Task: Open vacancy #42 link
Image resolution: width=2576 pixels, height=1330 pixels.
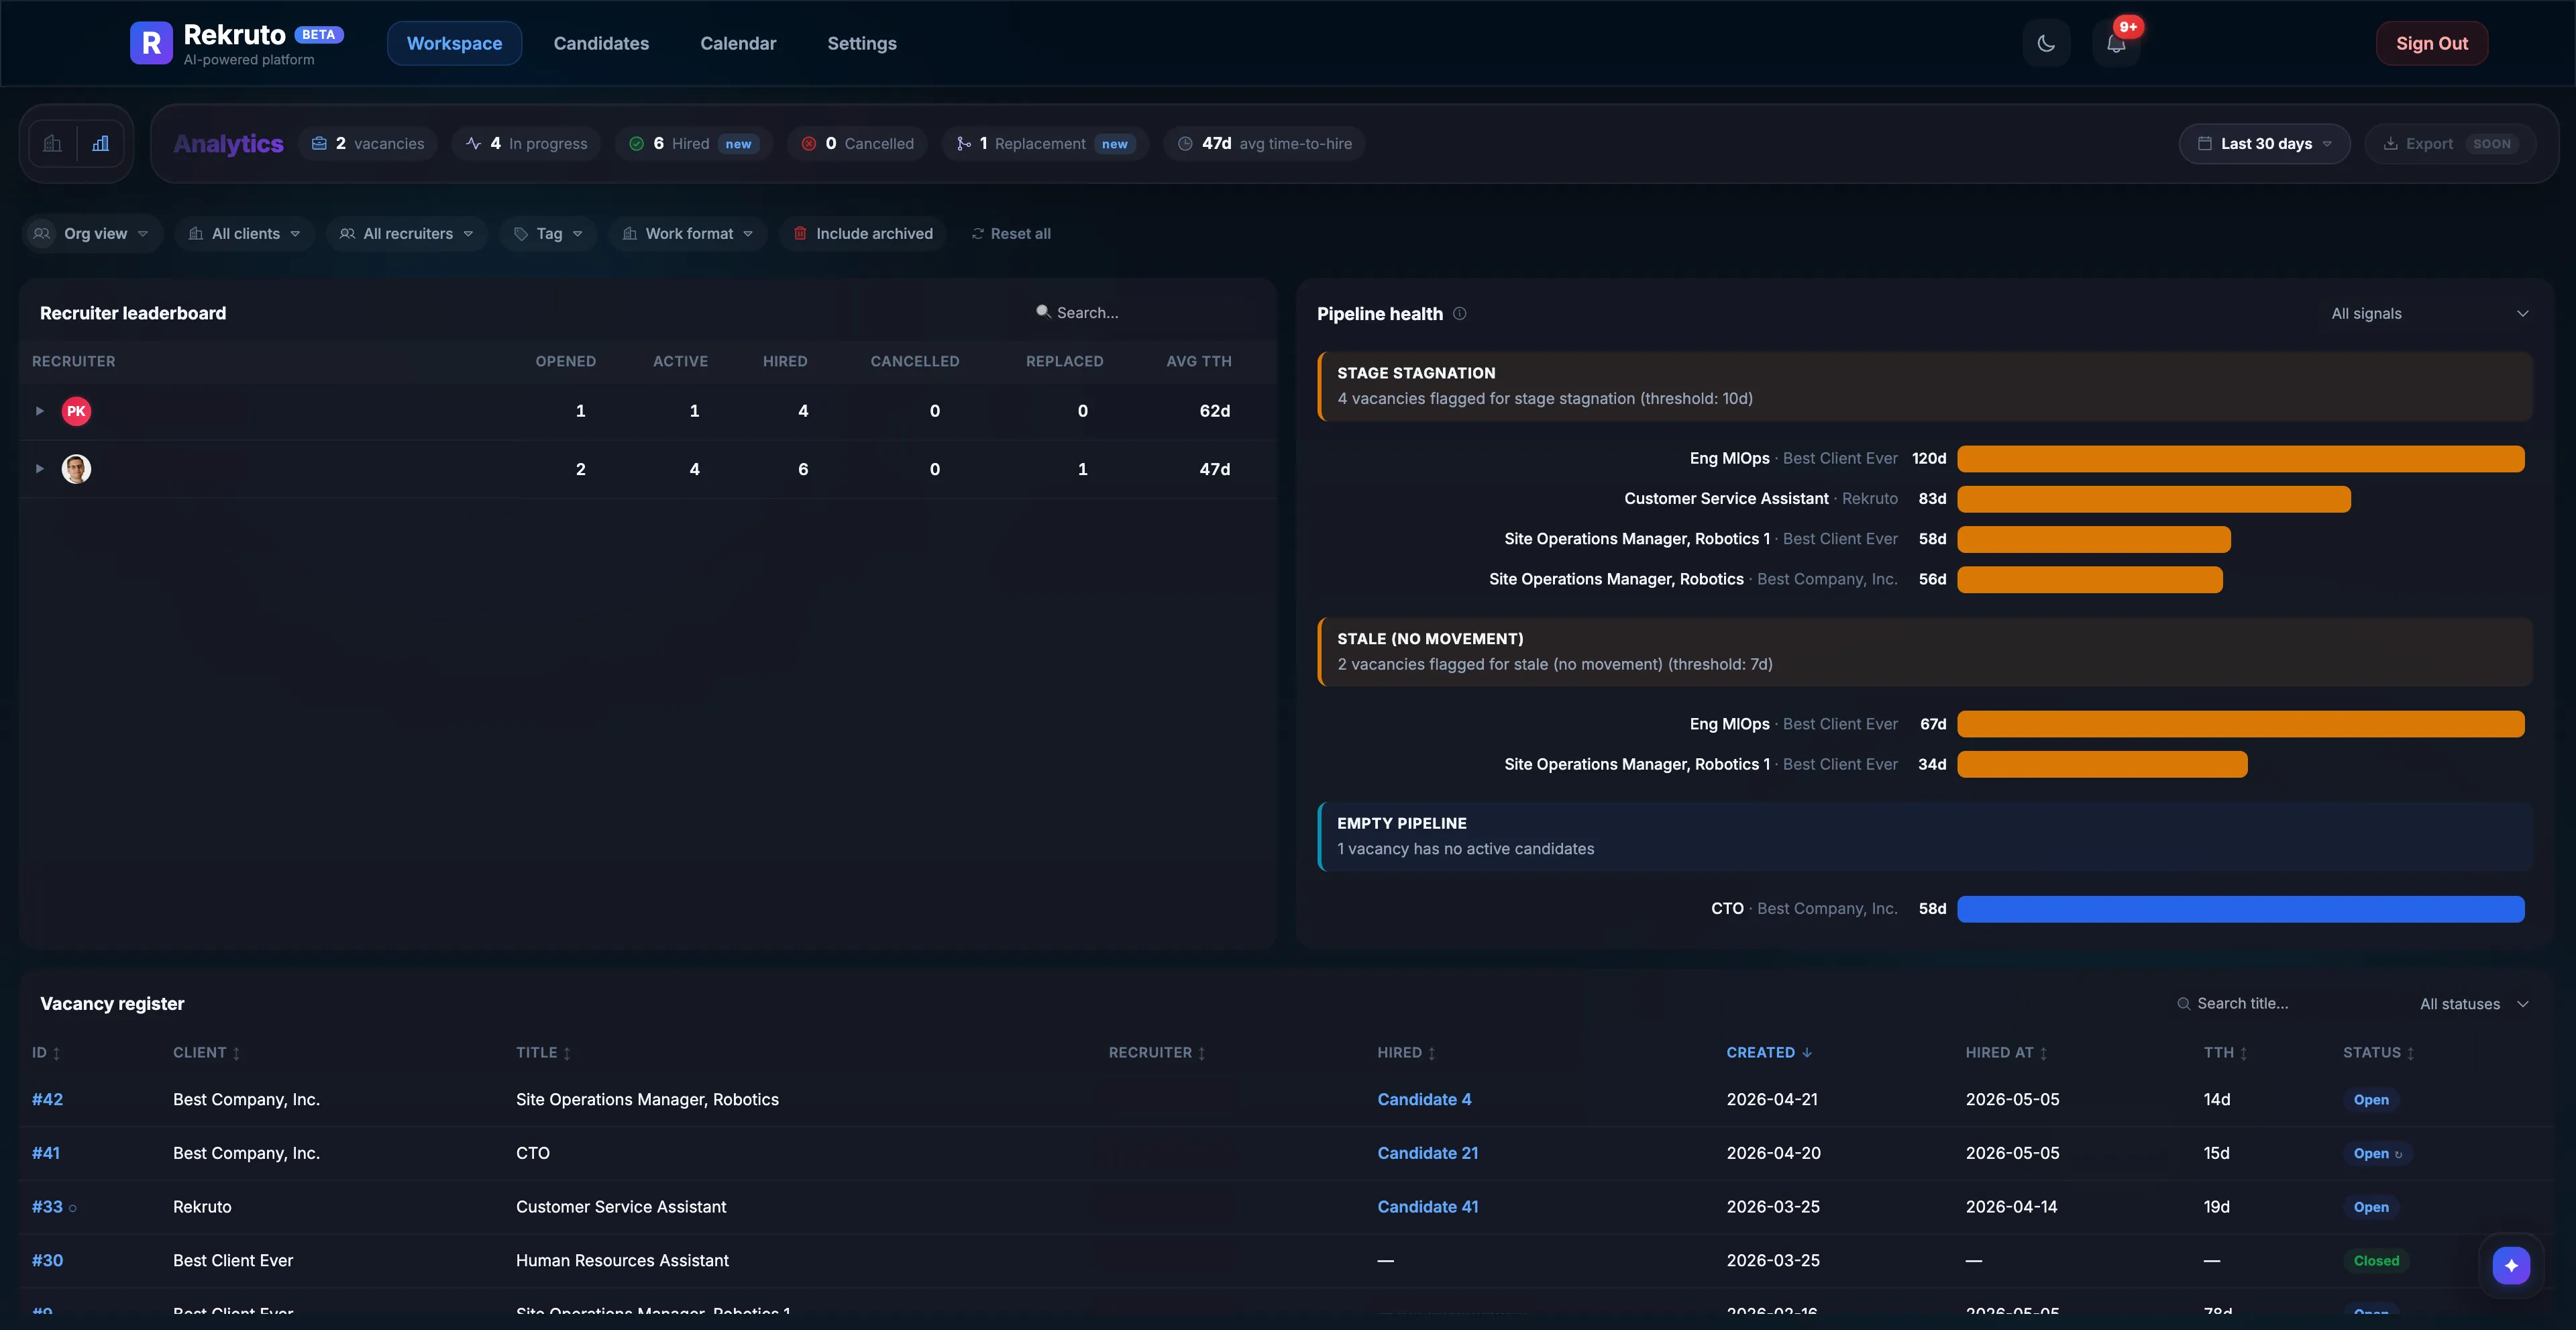Action: click(x=47, y=1100)
